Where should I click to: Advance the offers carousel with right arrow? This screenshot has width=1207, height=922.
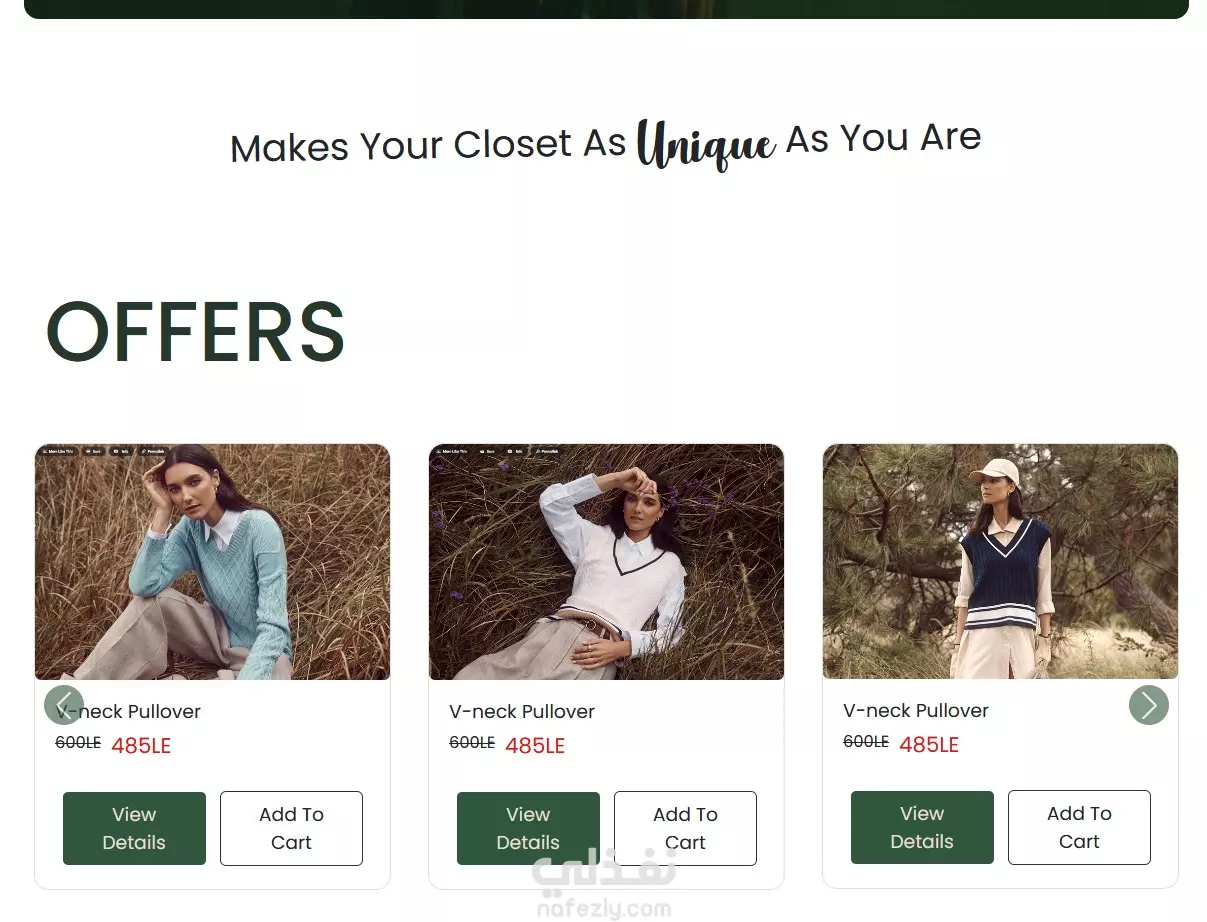[1149, 705]
